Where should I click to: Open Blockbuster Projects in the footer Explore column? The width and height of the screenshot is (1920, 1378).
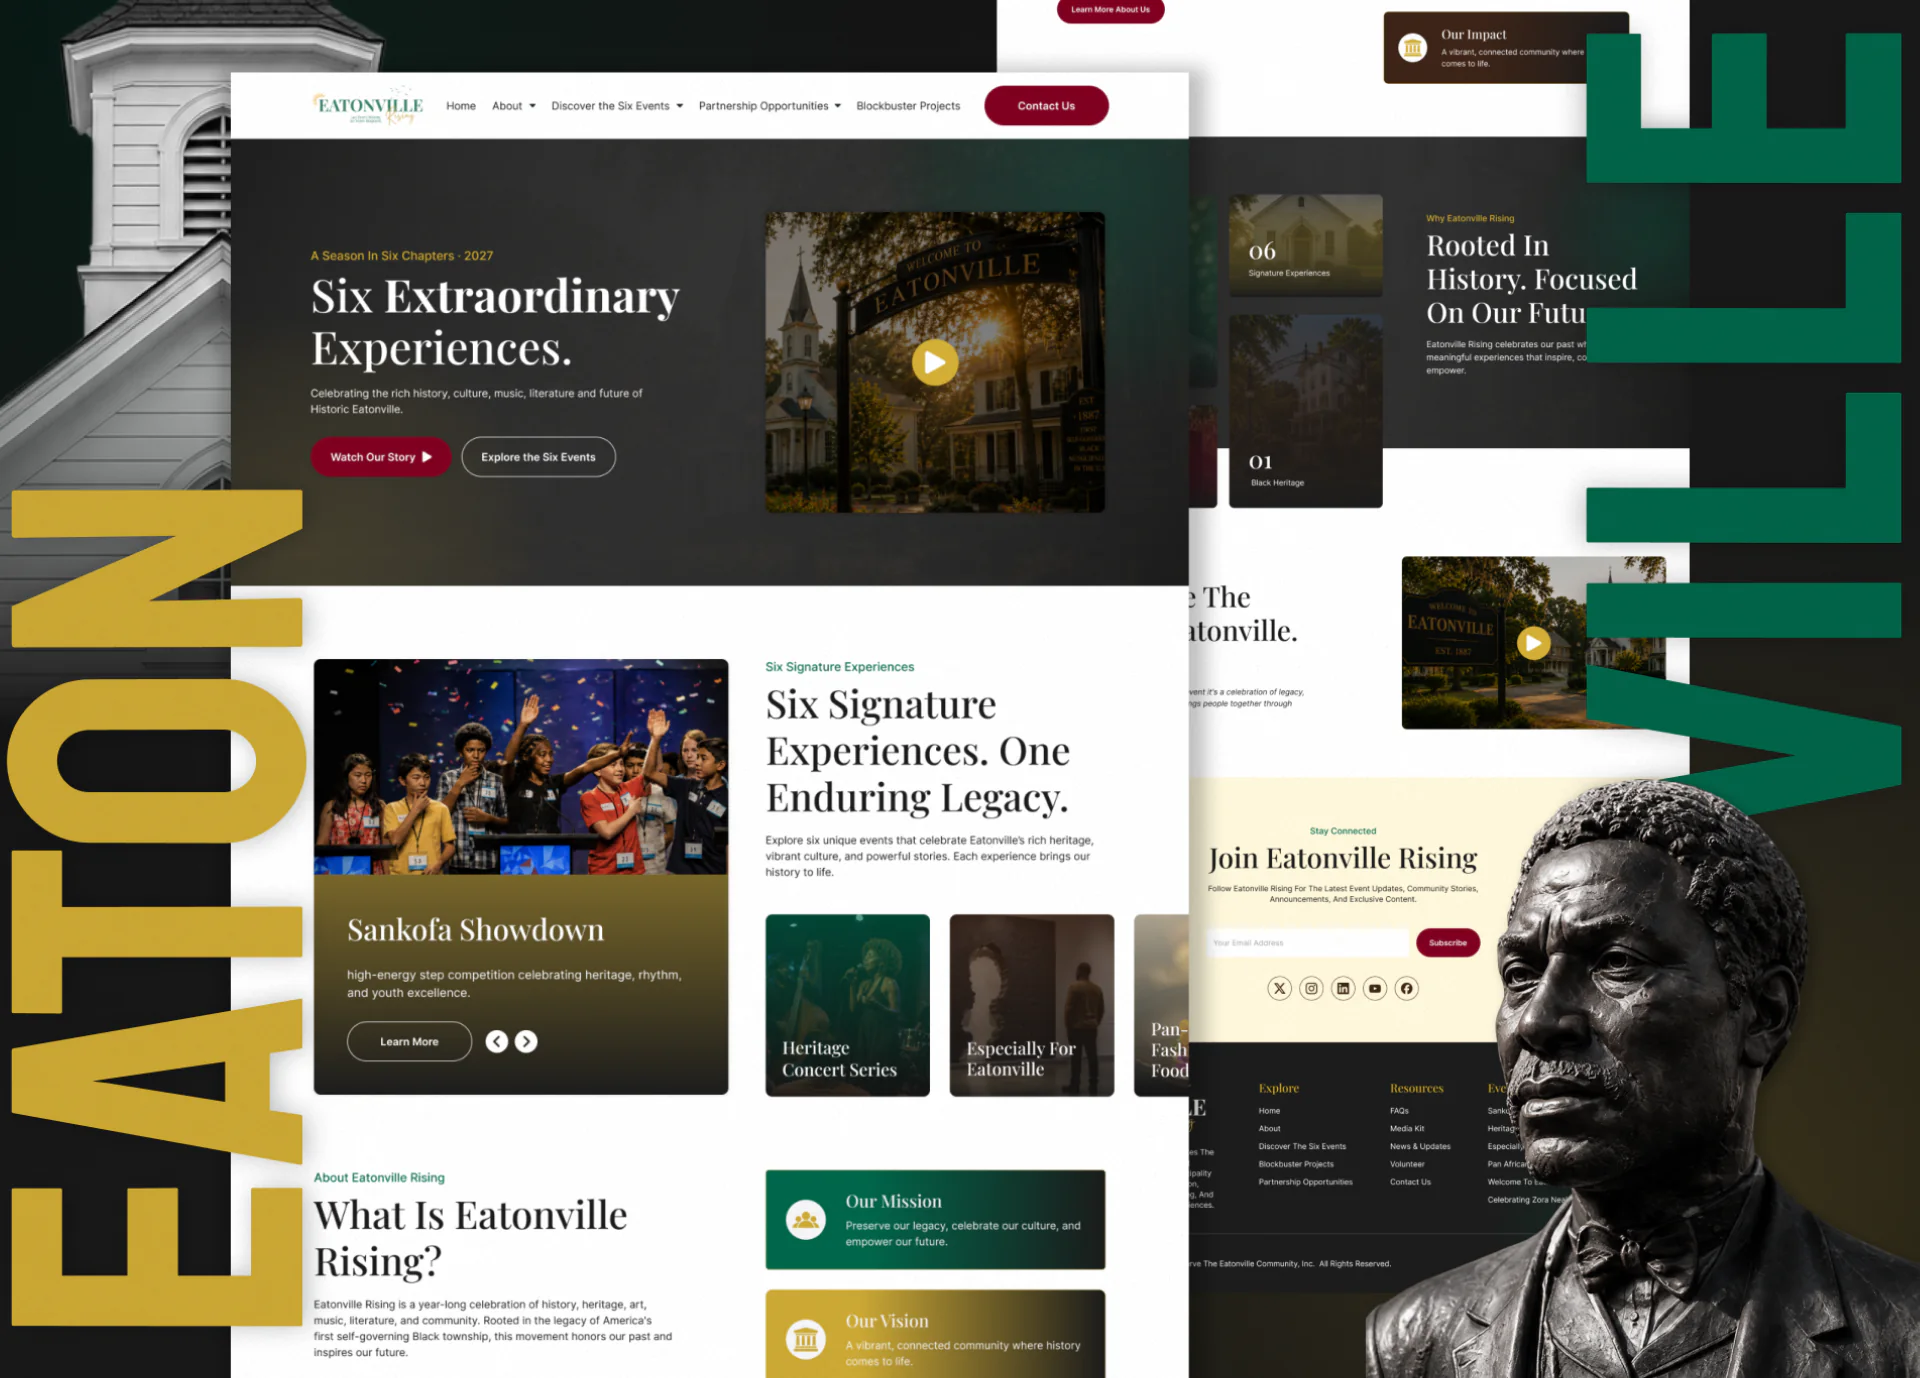tap(1296, 1164)
